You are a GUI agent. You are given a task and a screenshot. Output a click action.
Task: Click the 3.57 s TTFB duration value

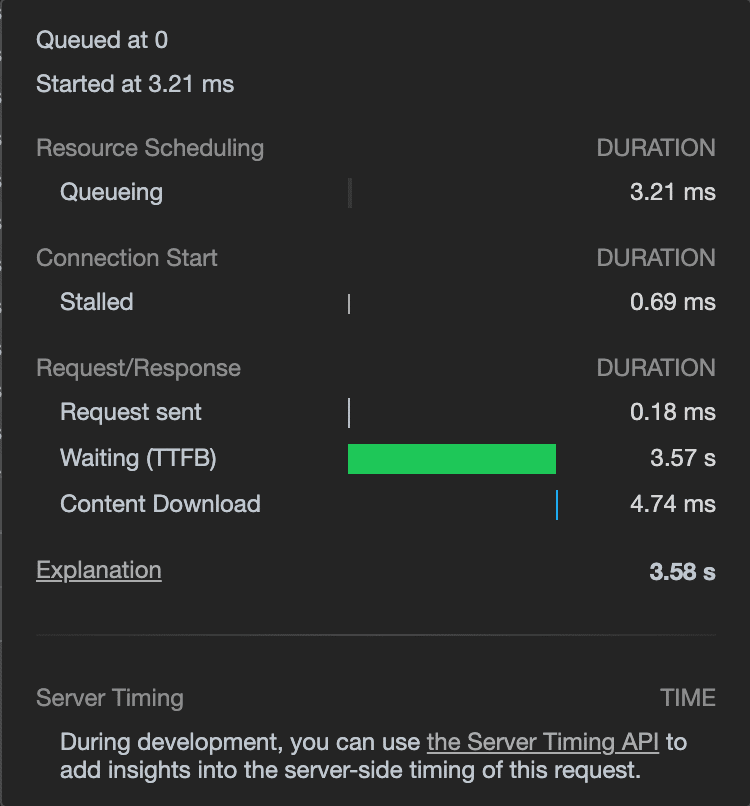682,458
